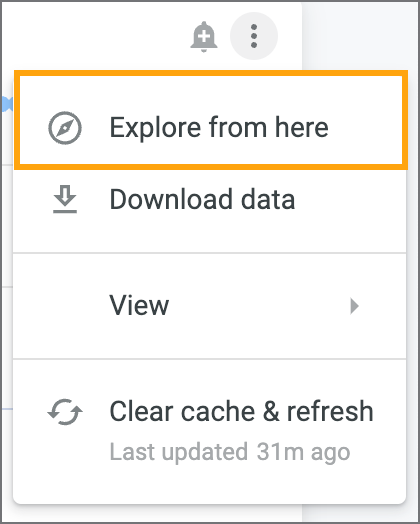
Task: Choose Download data option
Action: tap(209, 200)
